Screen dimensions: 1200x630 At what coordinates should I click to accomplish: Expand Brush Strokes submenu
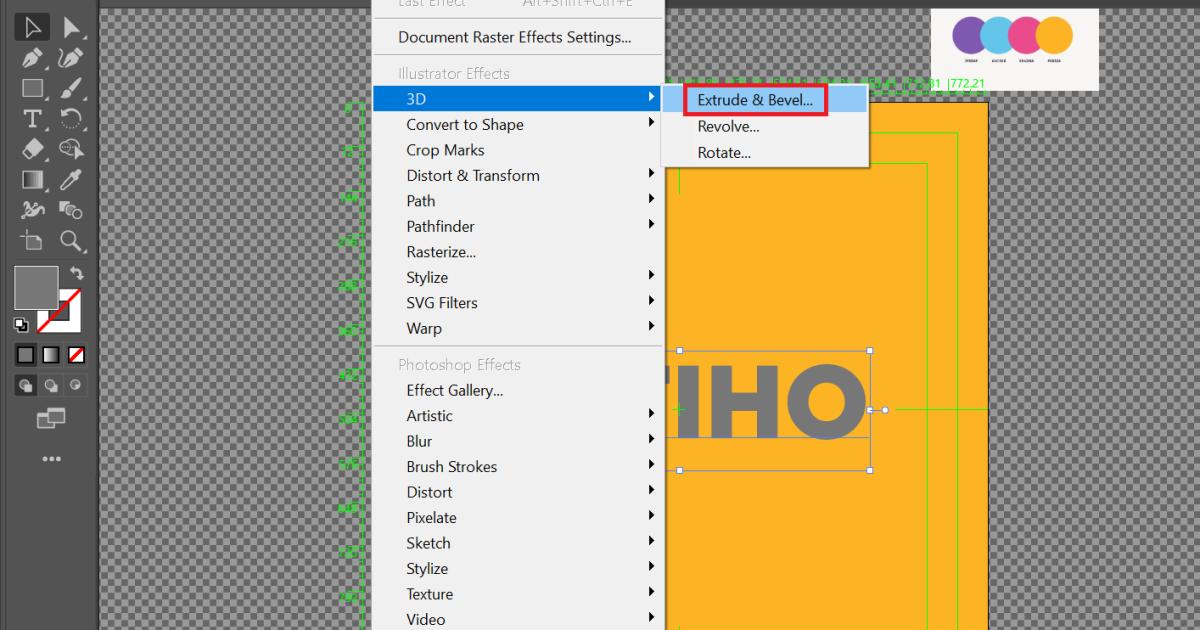point(517,467)
